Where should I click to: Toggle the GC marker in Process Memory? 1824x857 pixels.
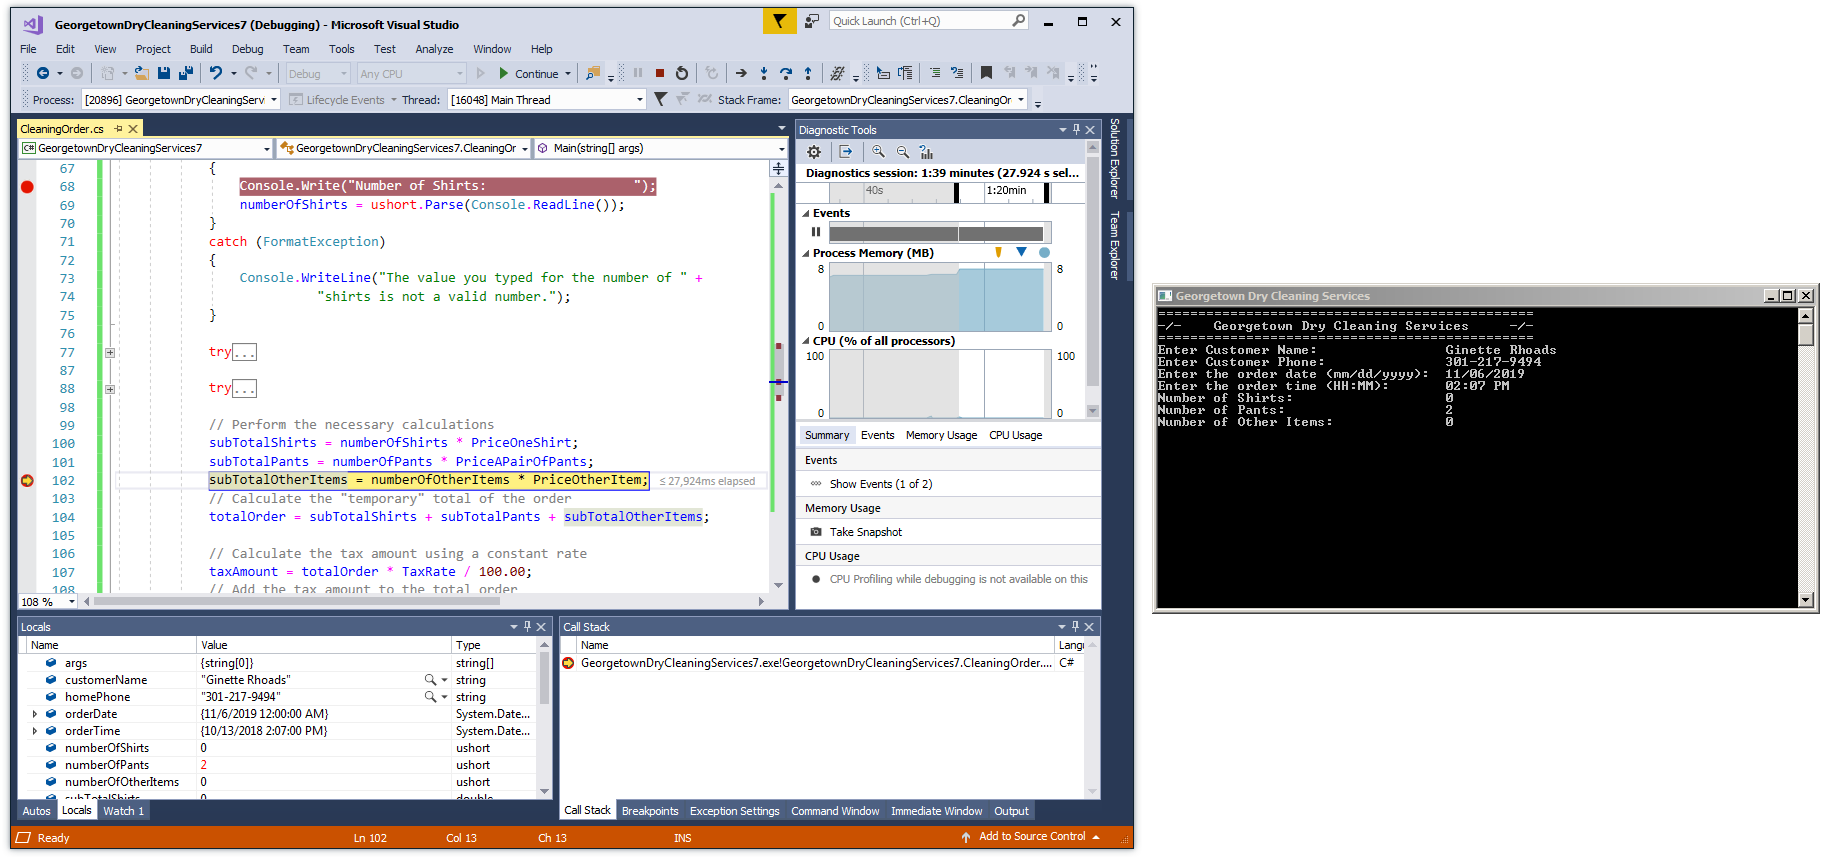pyautogui.click(x=998, y=253)
